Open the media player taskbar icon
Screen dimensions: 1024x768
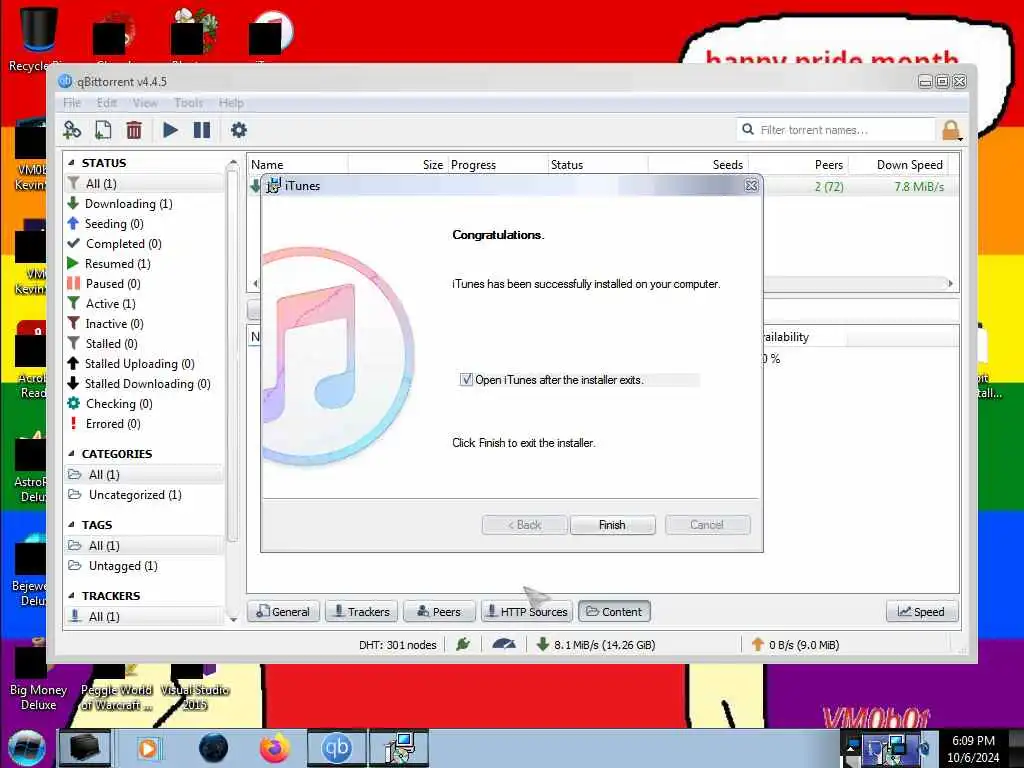(148, 748)
